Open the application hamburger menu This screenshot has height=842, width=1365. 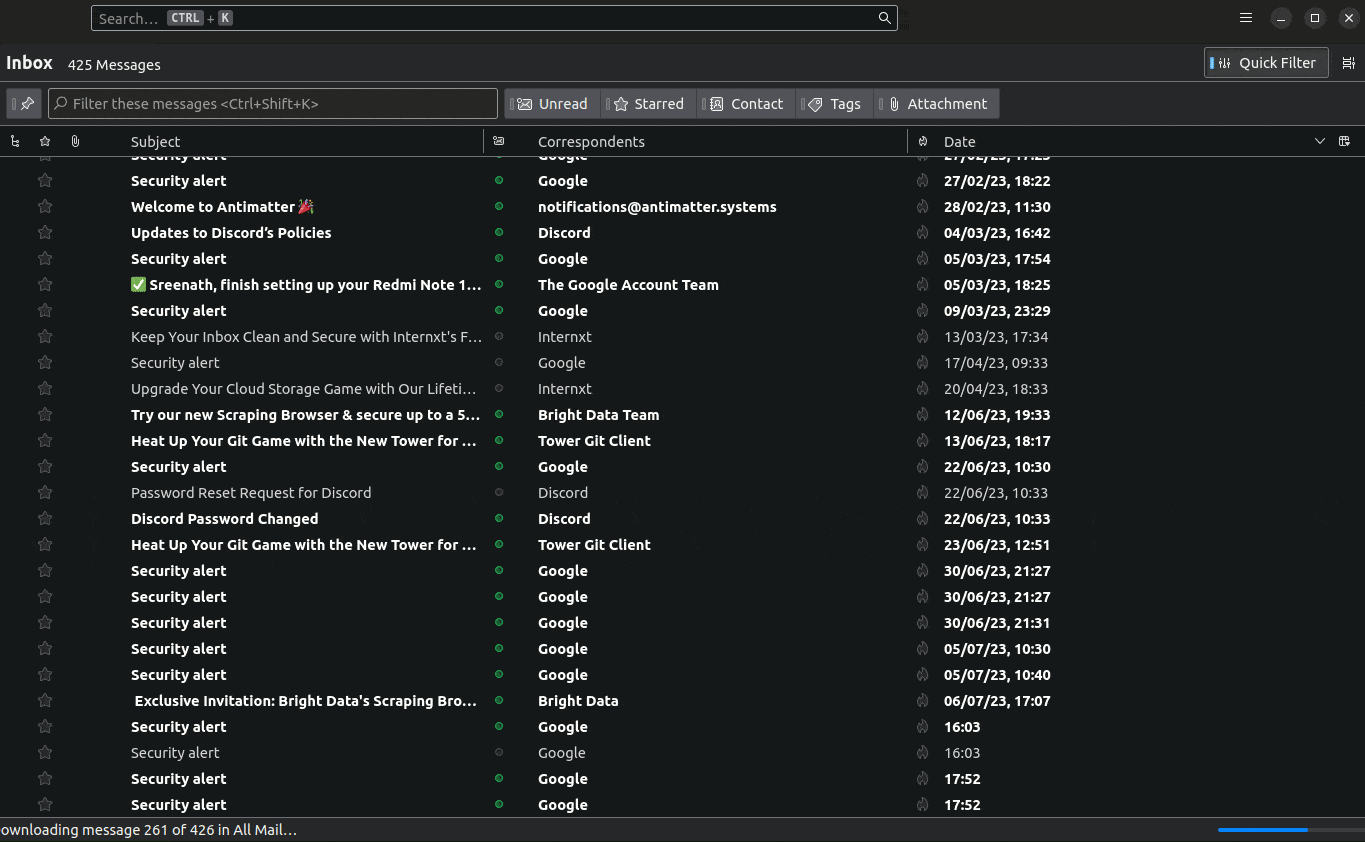[1245, 17]
